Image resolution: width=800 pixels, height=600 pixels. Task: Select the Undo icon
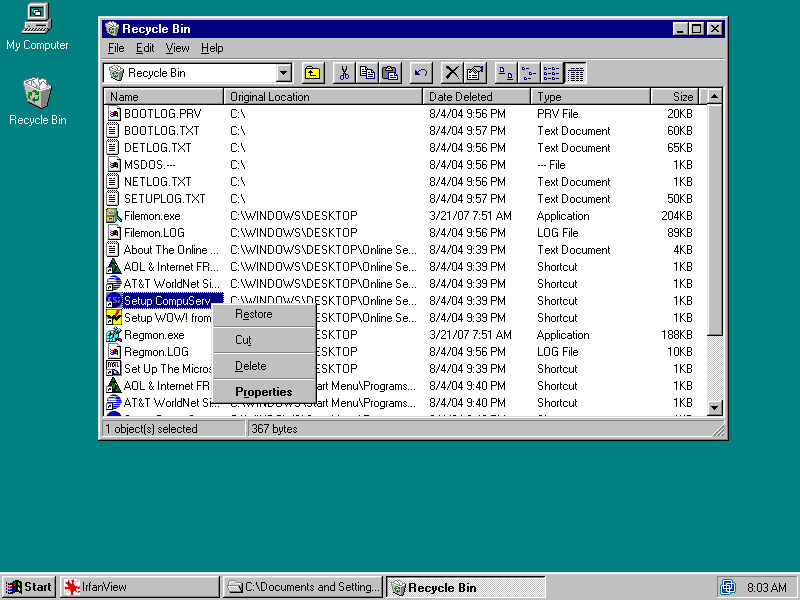(x=420, y=72)
